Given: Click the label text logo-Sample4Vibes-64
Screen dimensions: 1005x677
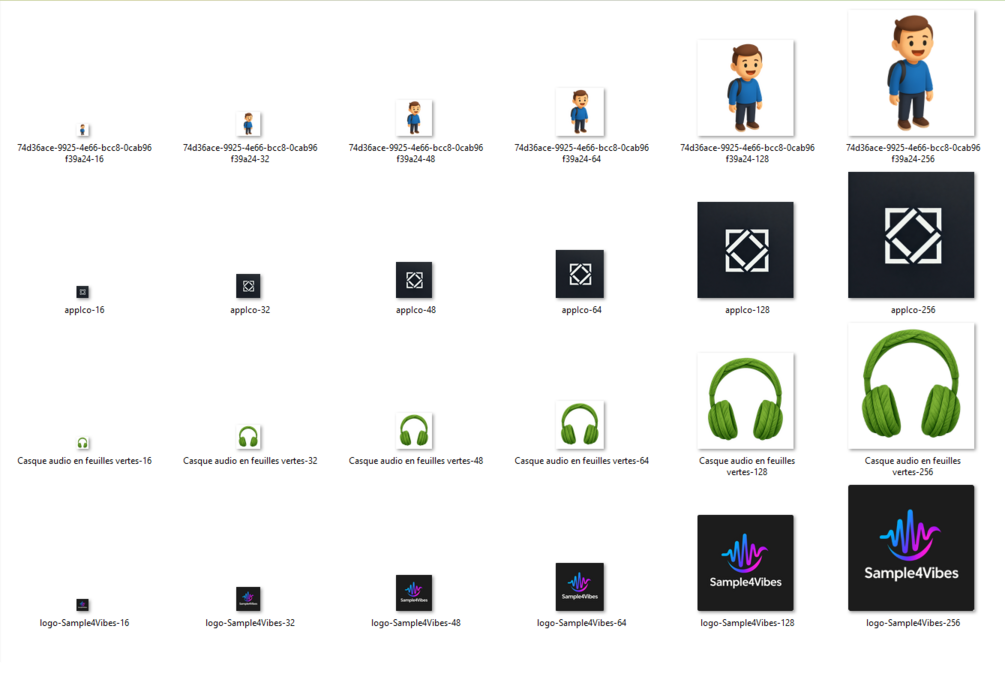Looking at the screenshot, I should [x=581, y=623].
